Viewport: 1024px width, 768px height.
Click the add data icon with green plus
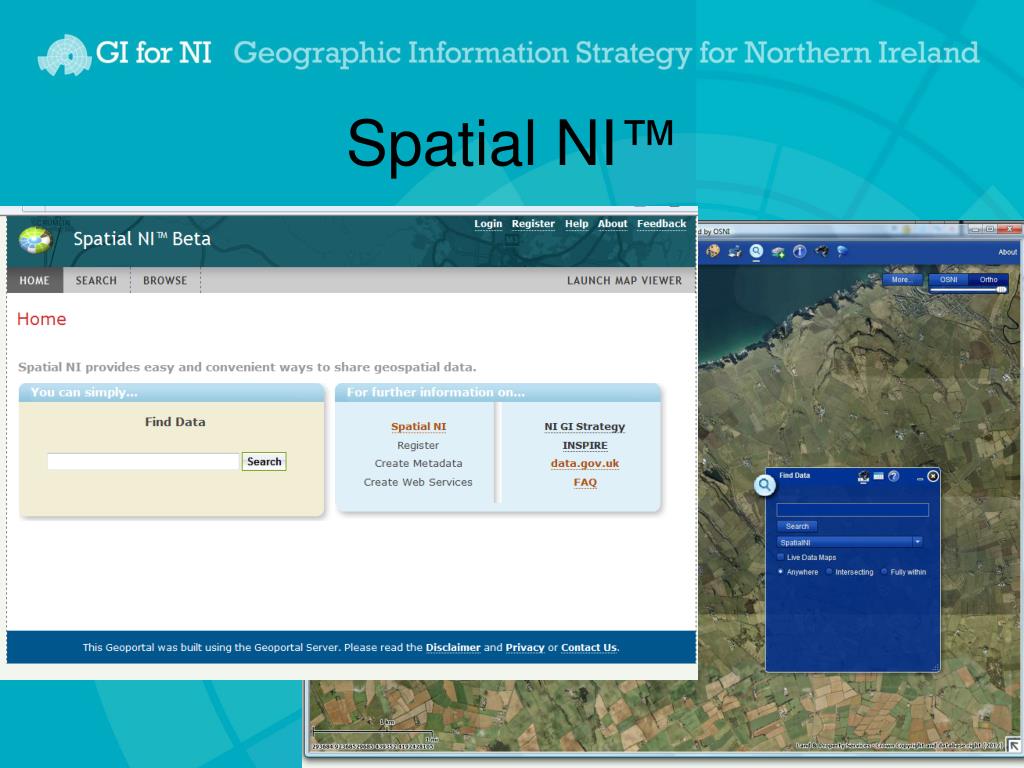tap(778, 251)
